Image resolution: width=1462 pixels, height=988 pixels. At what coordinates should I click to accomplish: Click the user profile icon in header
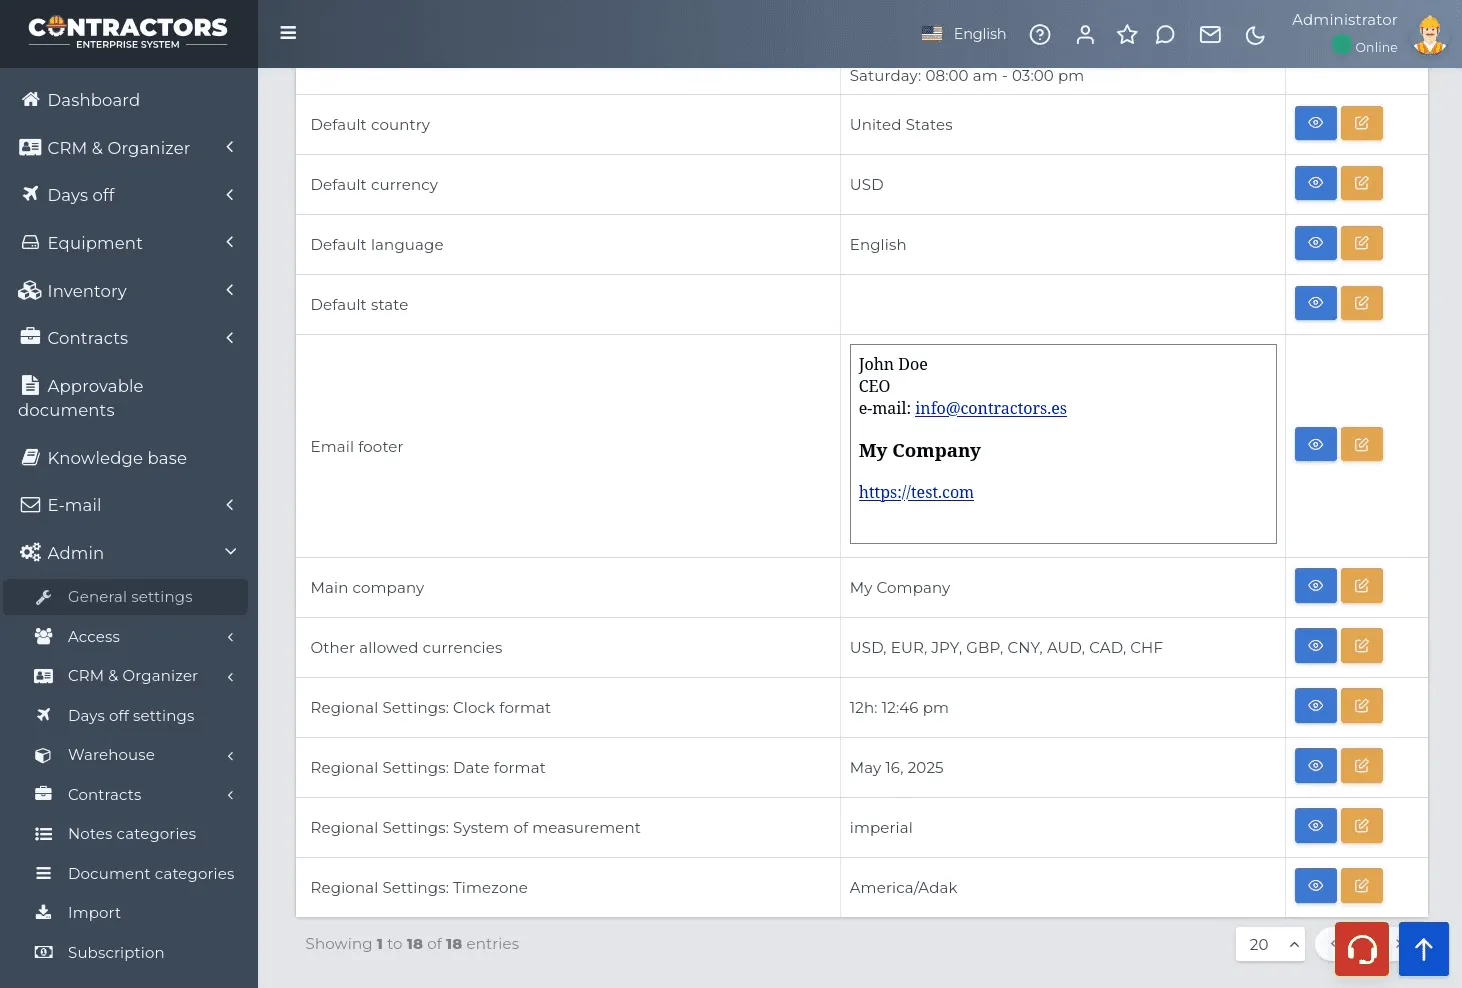coord(1085,35)
